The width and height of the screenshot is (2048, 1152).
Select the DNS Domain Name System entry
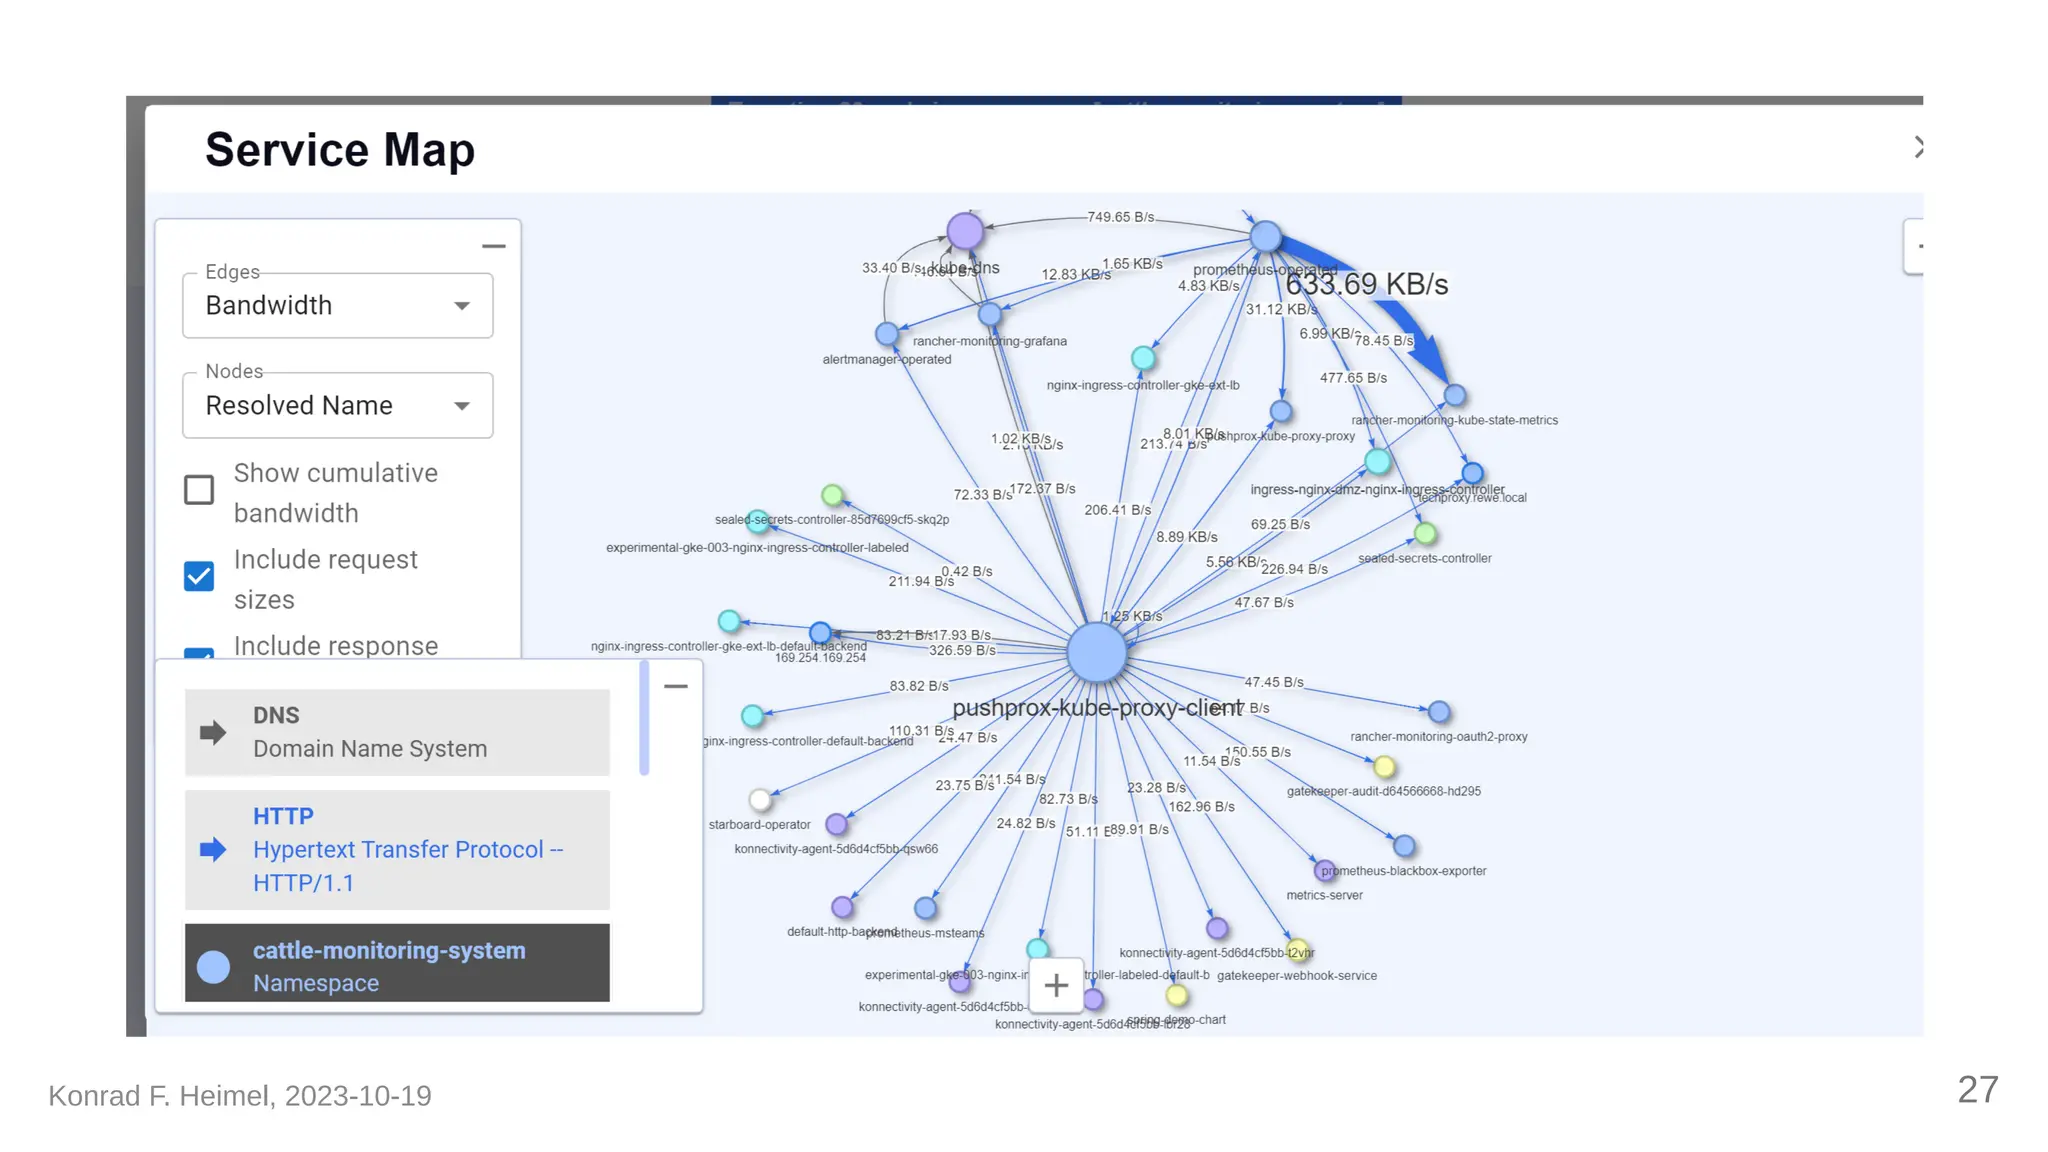(397, 732)
